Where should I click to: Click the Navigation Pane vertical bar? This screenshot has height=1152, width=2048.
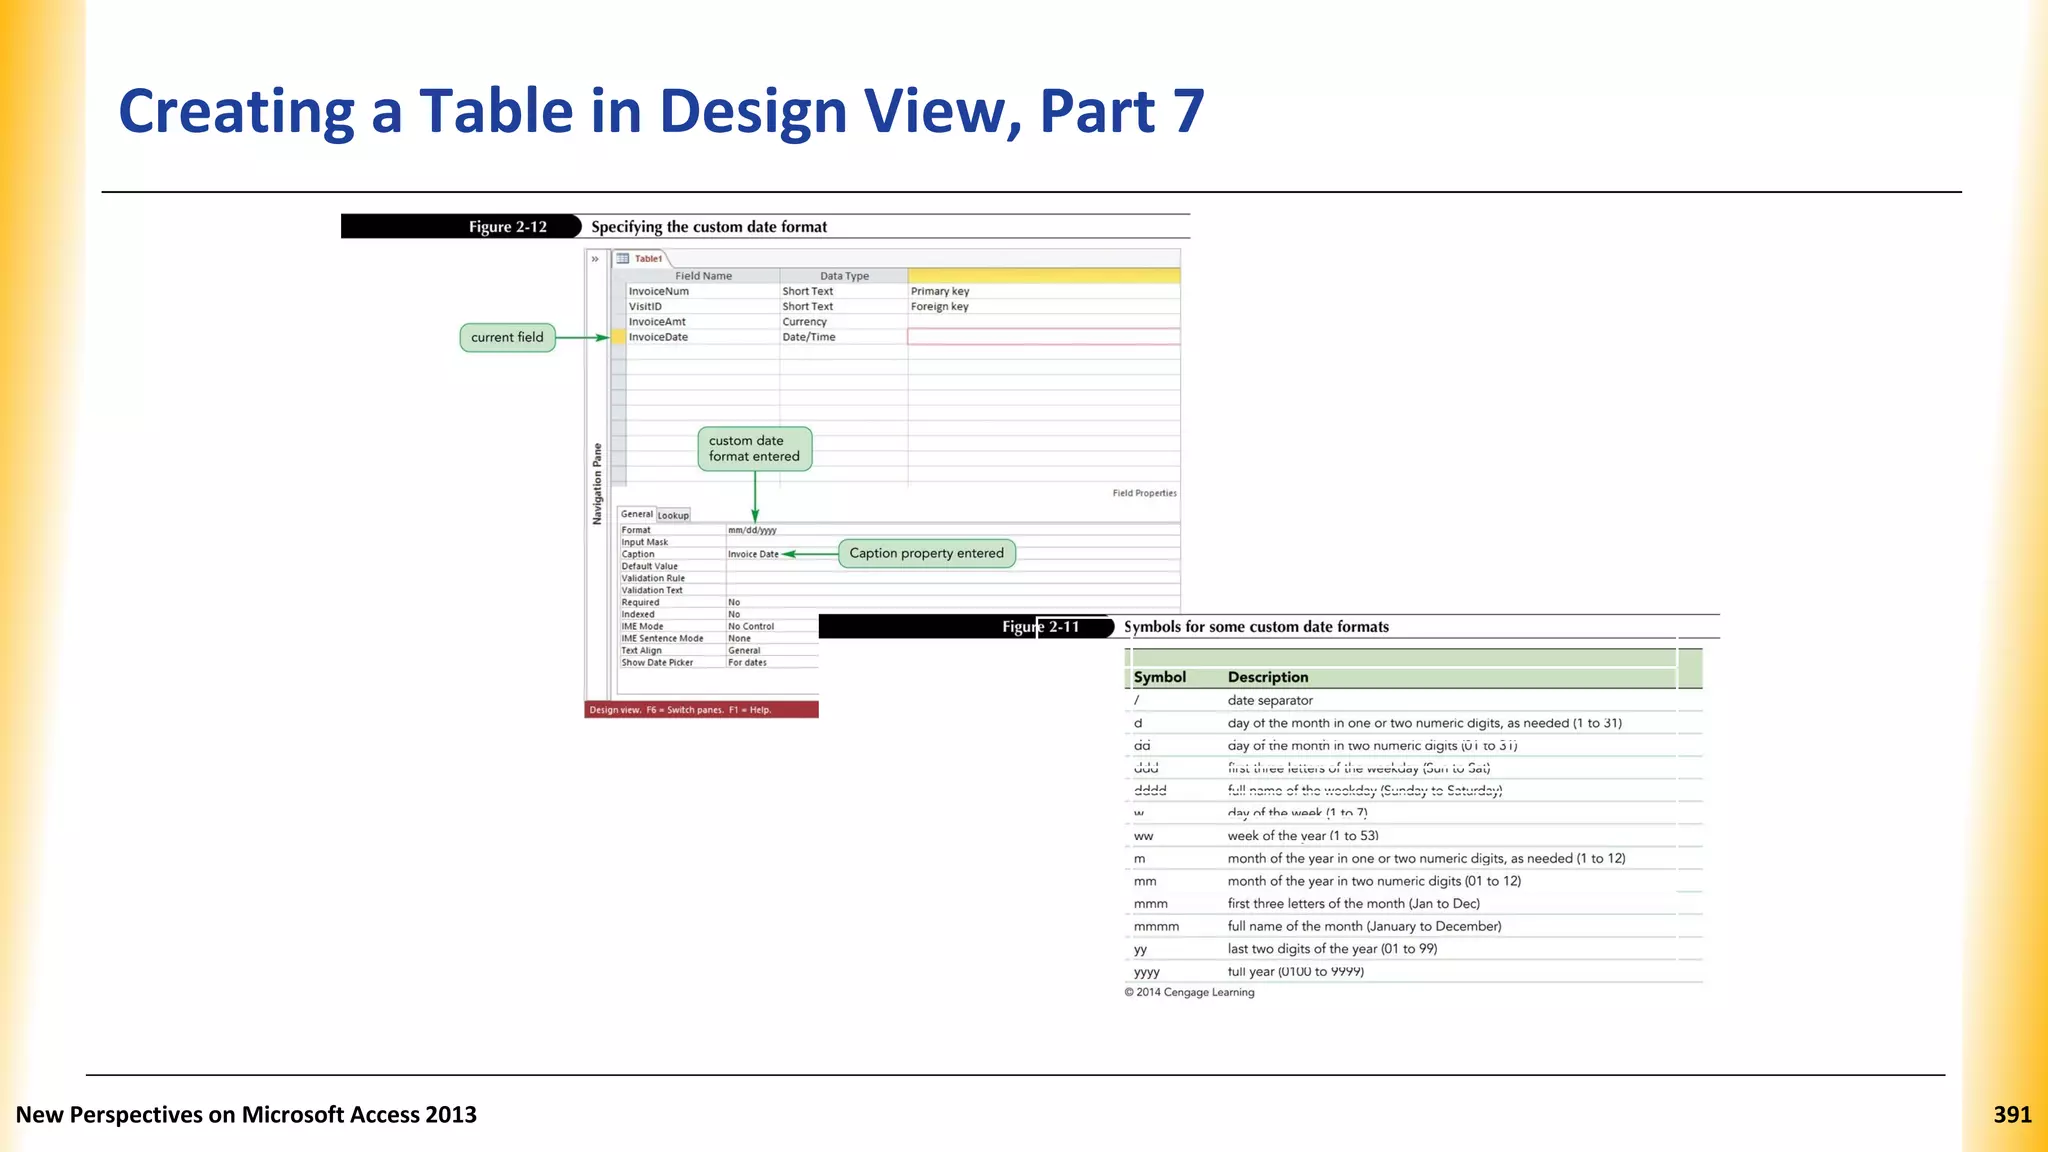(598, 484)
